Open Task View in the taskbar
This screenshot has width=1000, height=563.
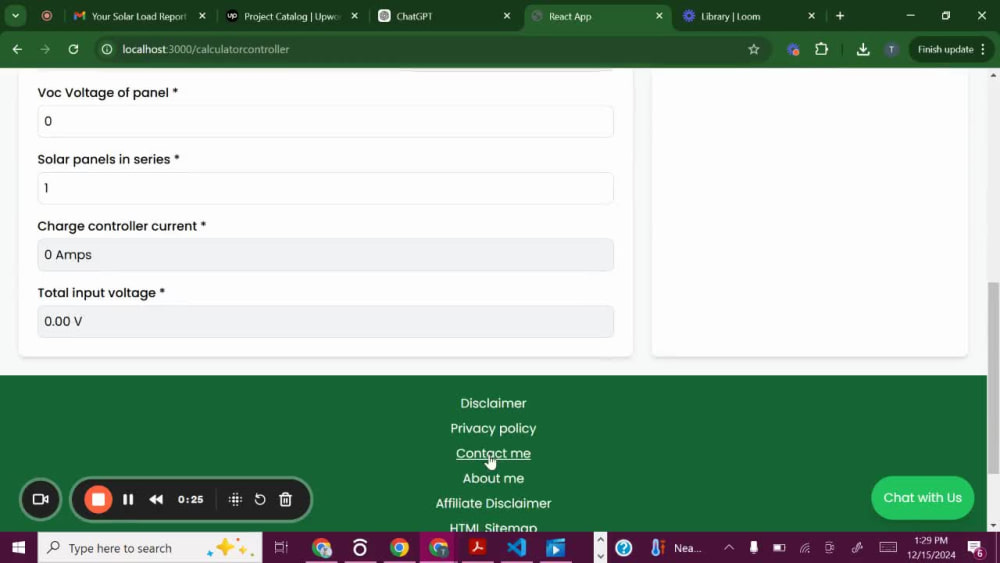click(x=281, y=548)
